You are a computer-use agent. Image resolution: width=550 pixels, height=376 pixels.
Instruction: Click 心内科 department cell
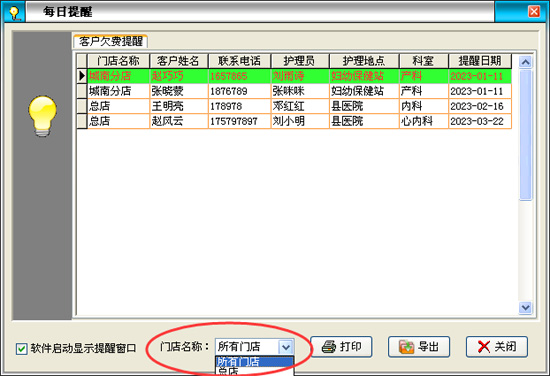[424, 121]
